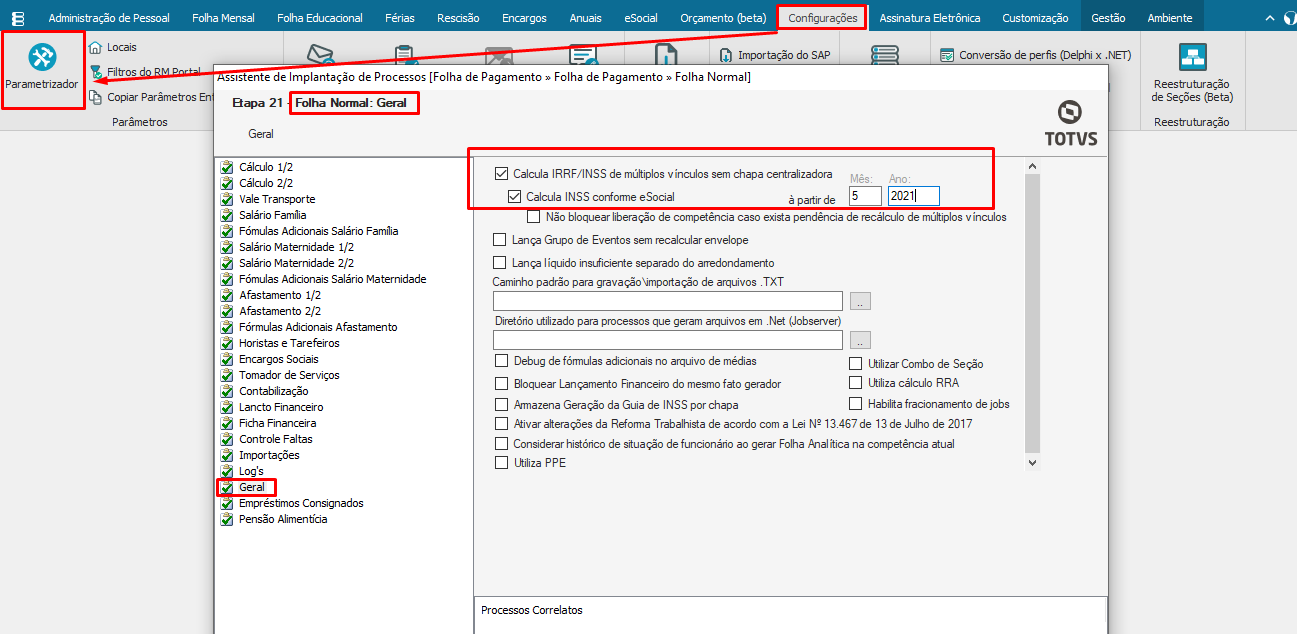The height and width of the screenshot is (634, 1297).
Task: Enable Utilizar Combo de Seção
Action: click(x=856, y=364)
